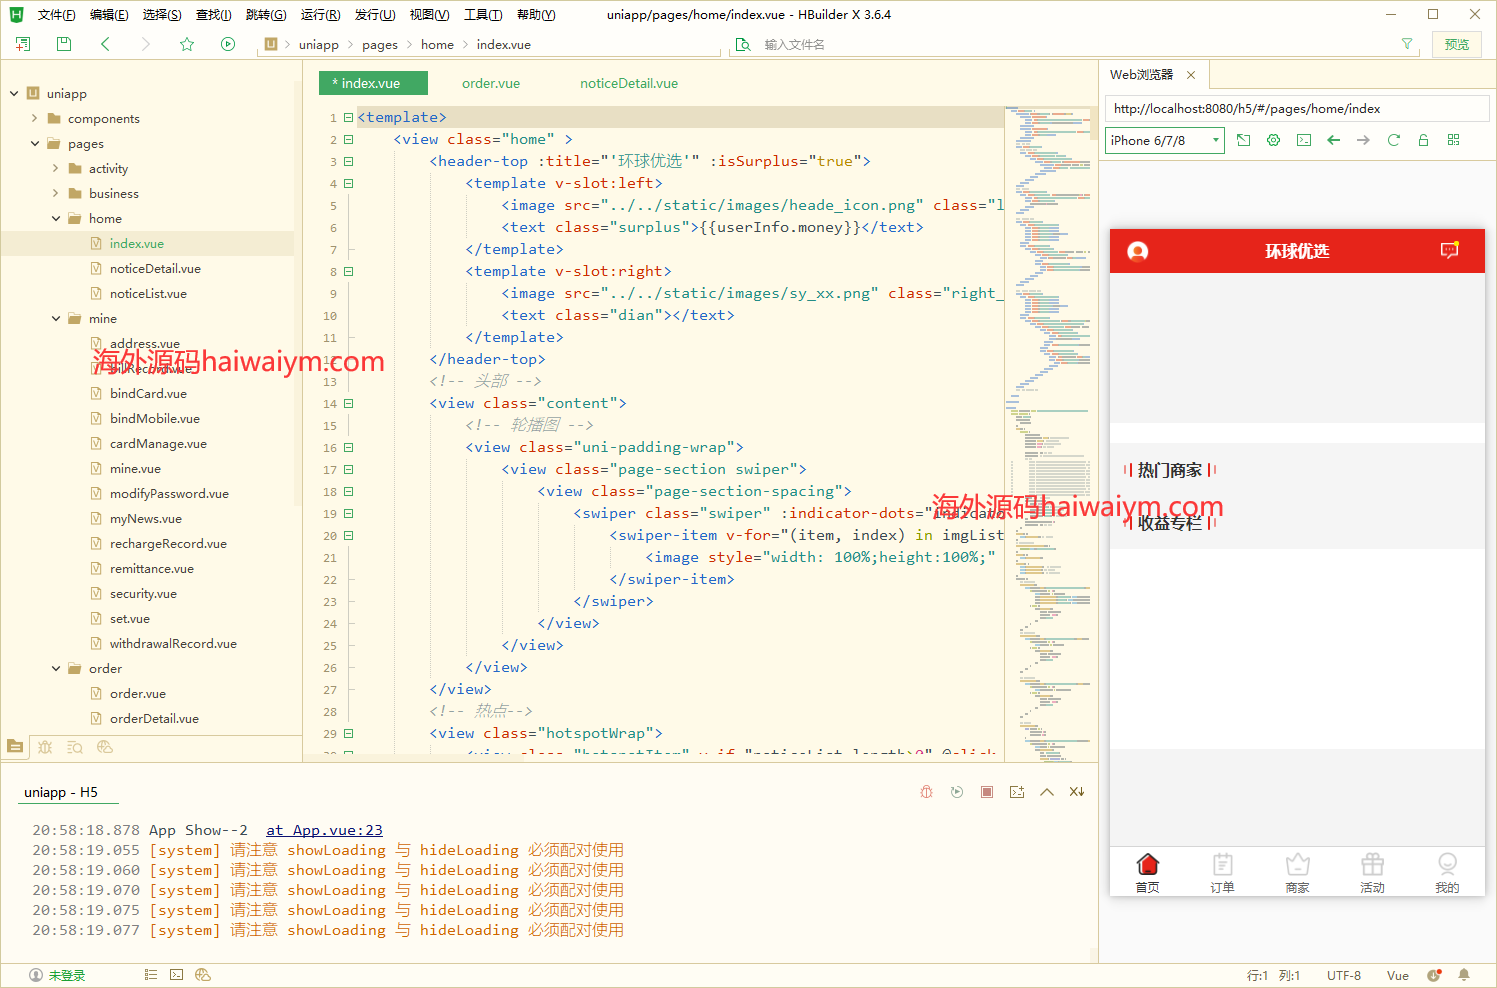This screenshot has width=1497, height=988.
Task: Expand the components folder
Action: (35, 118)
